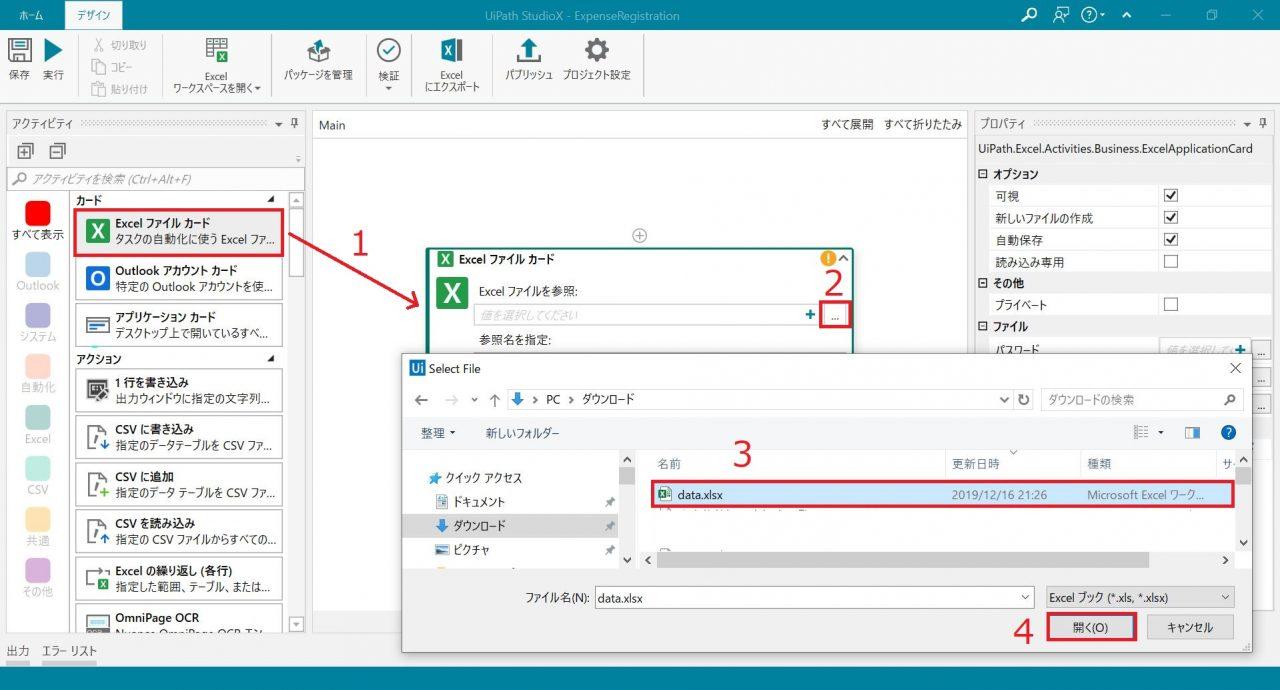This screenshot has width=1280, height=690.
Task: Enable the 読み込み専用 checkbox
Action: point(1171,262)
